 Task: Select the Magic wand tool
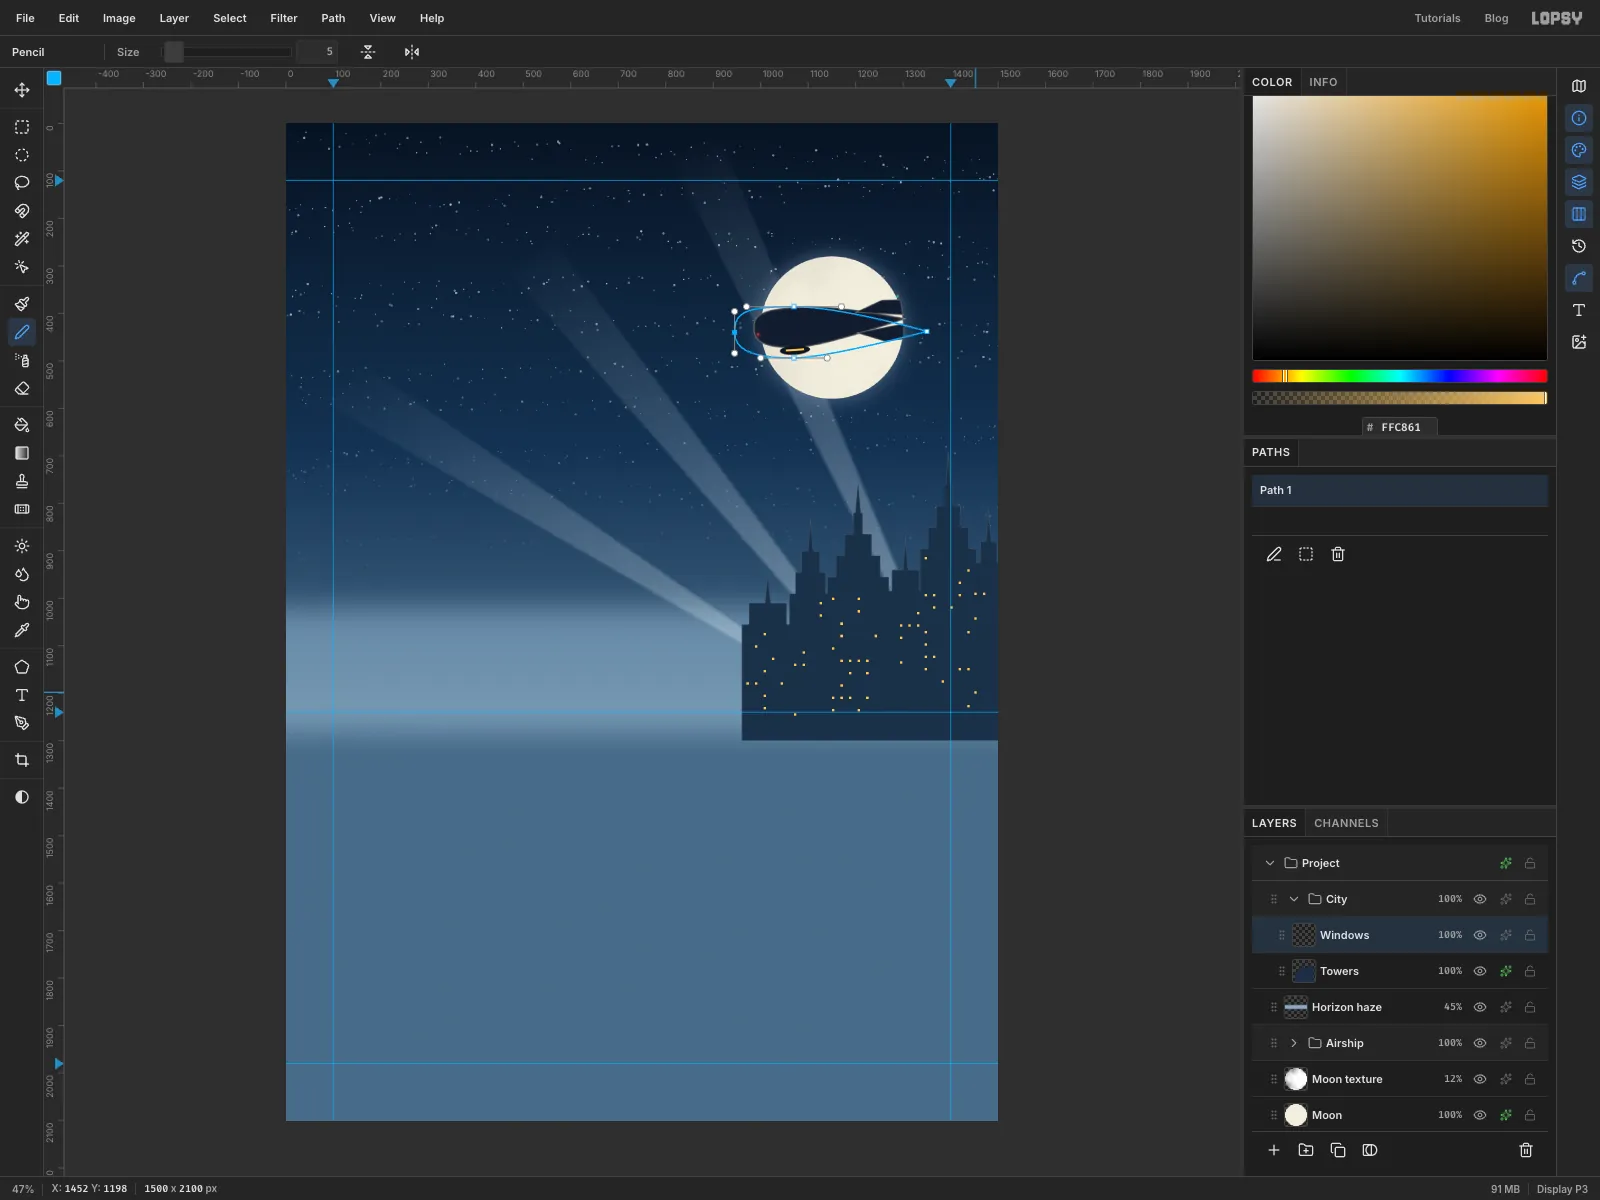click(x=22, y=239)
